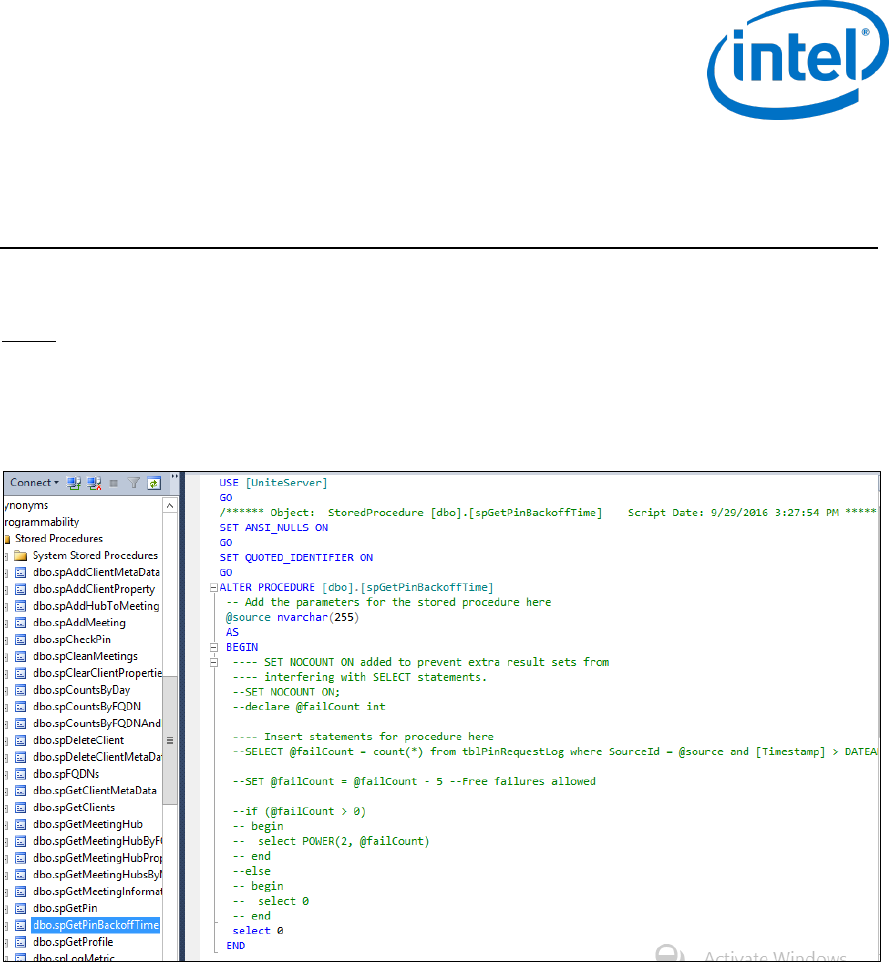Collapse the BEGIN code block

(x=213, y=647)
